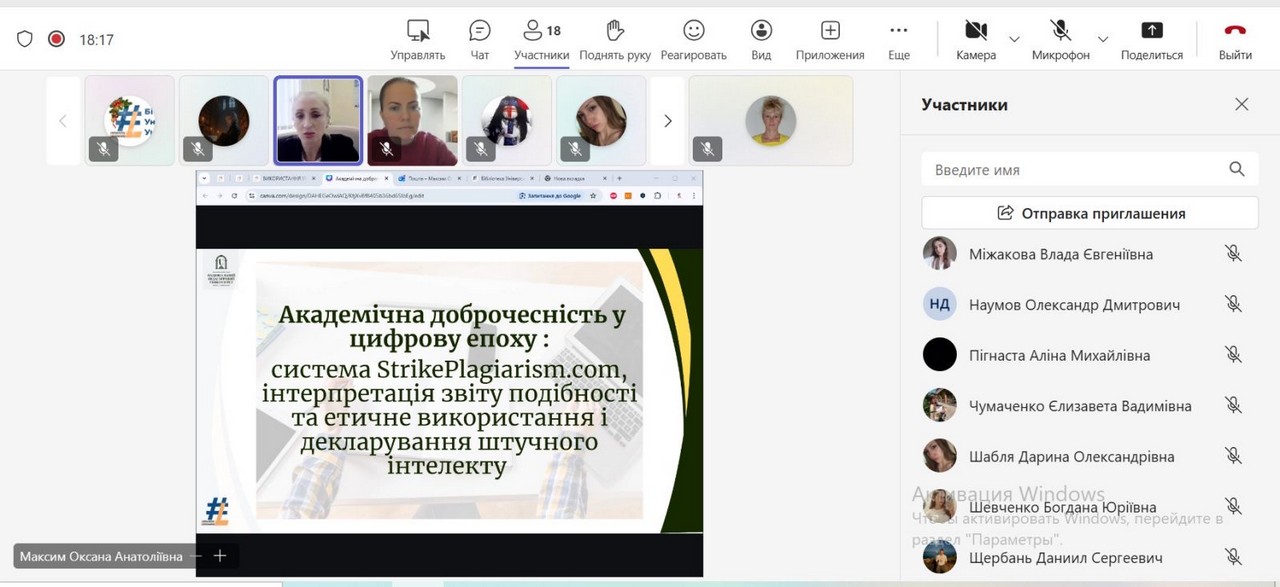Viewport: 1280px width, 587px height.
Task: Open the Chat panel icon
Action: 480,31
